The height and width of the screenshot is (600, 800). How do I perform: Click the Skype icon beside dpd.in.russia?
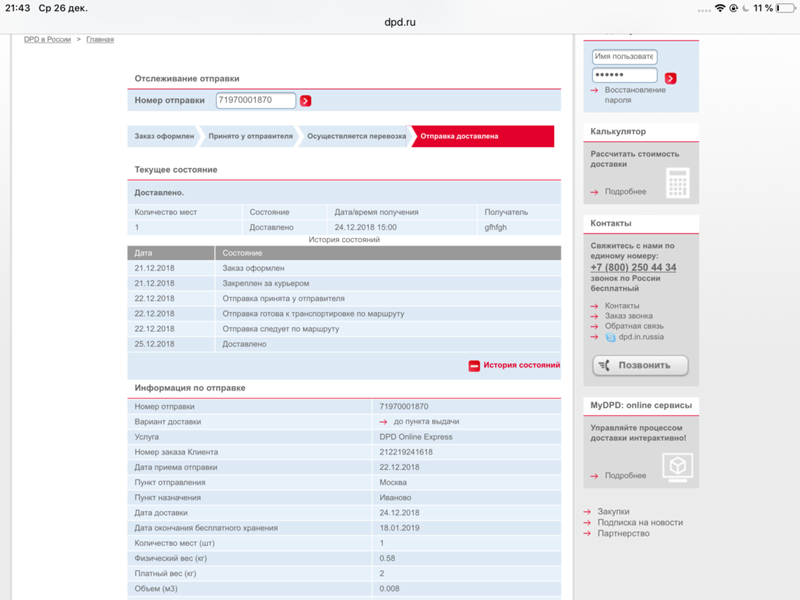(x=610, y=337)
